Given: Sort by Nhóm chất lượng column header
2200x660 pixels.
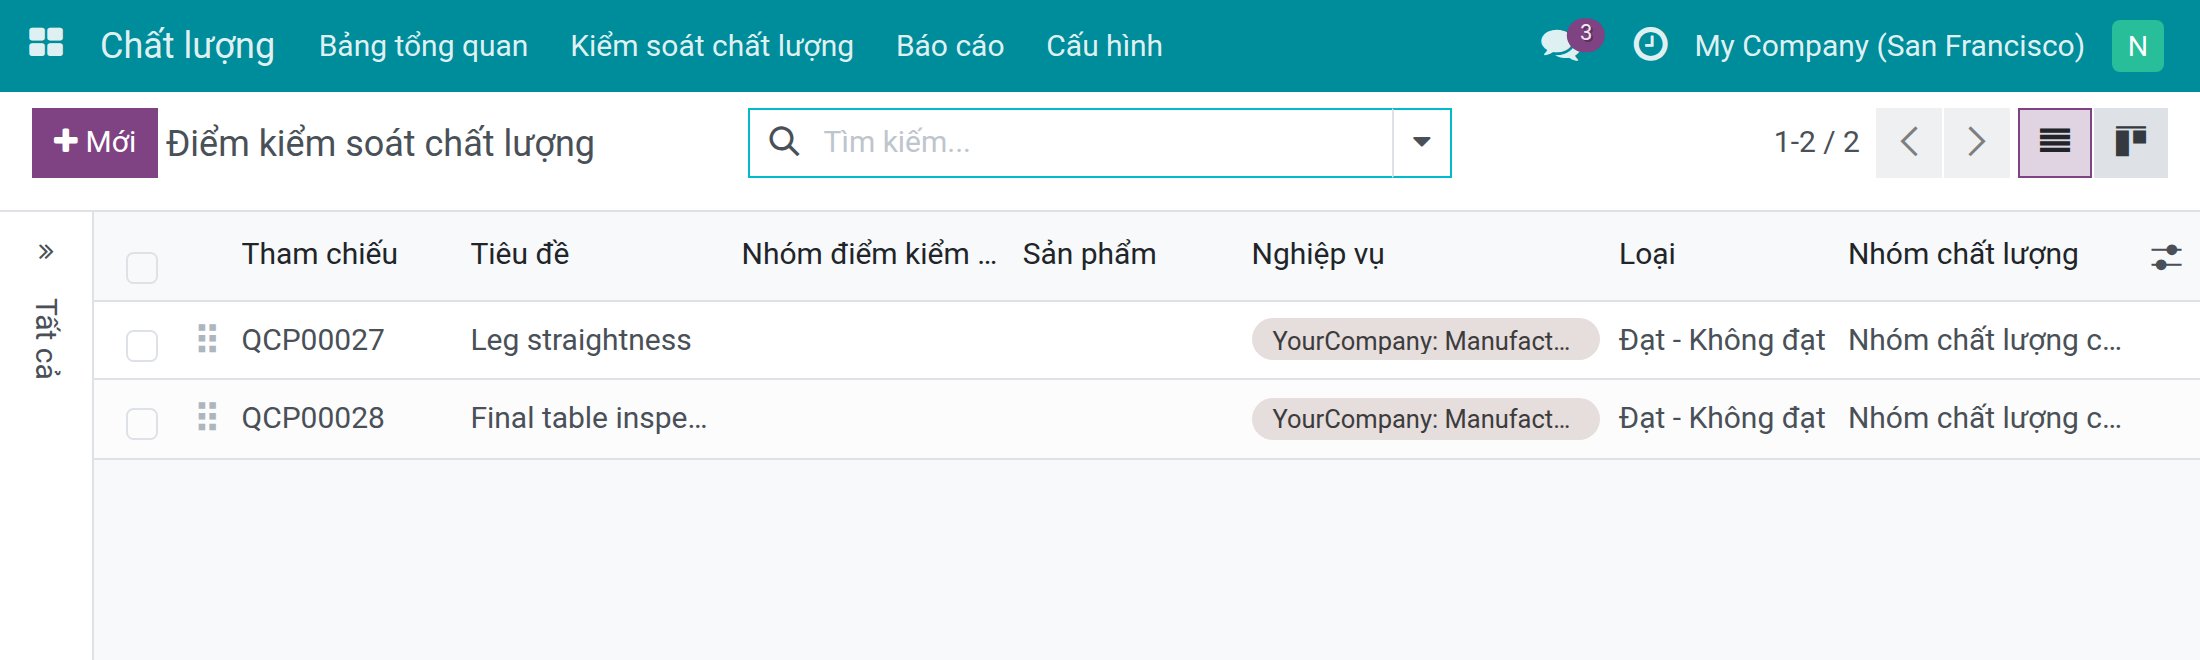Looking at the screenshot, I should (x=1962, y=254).
